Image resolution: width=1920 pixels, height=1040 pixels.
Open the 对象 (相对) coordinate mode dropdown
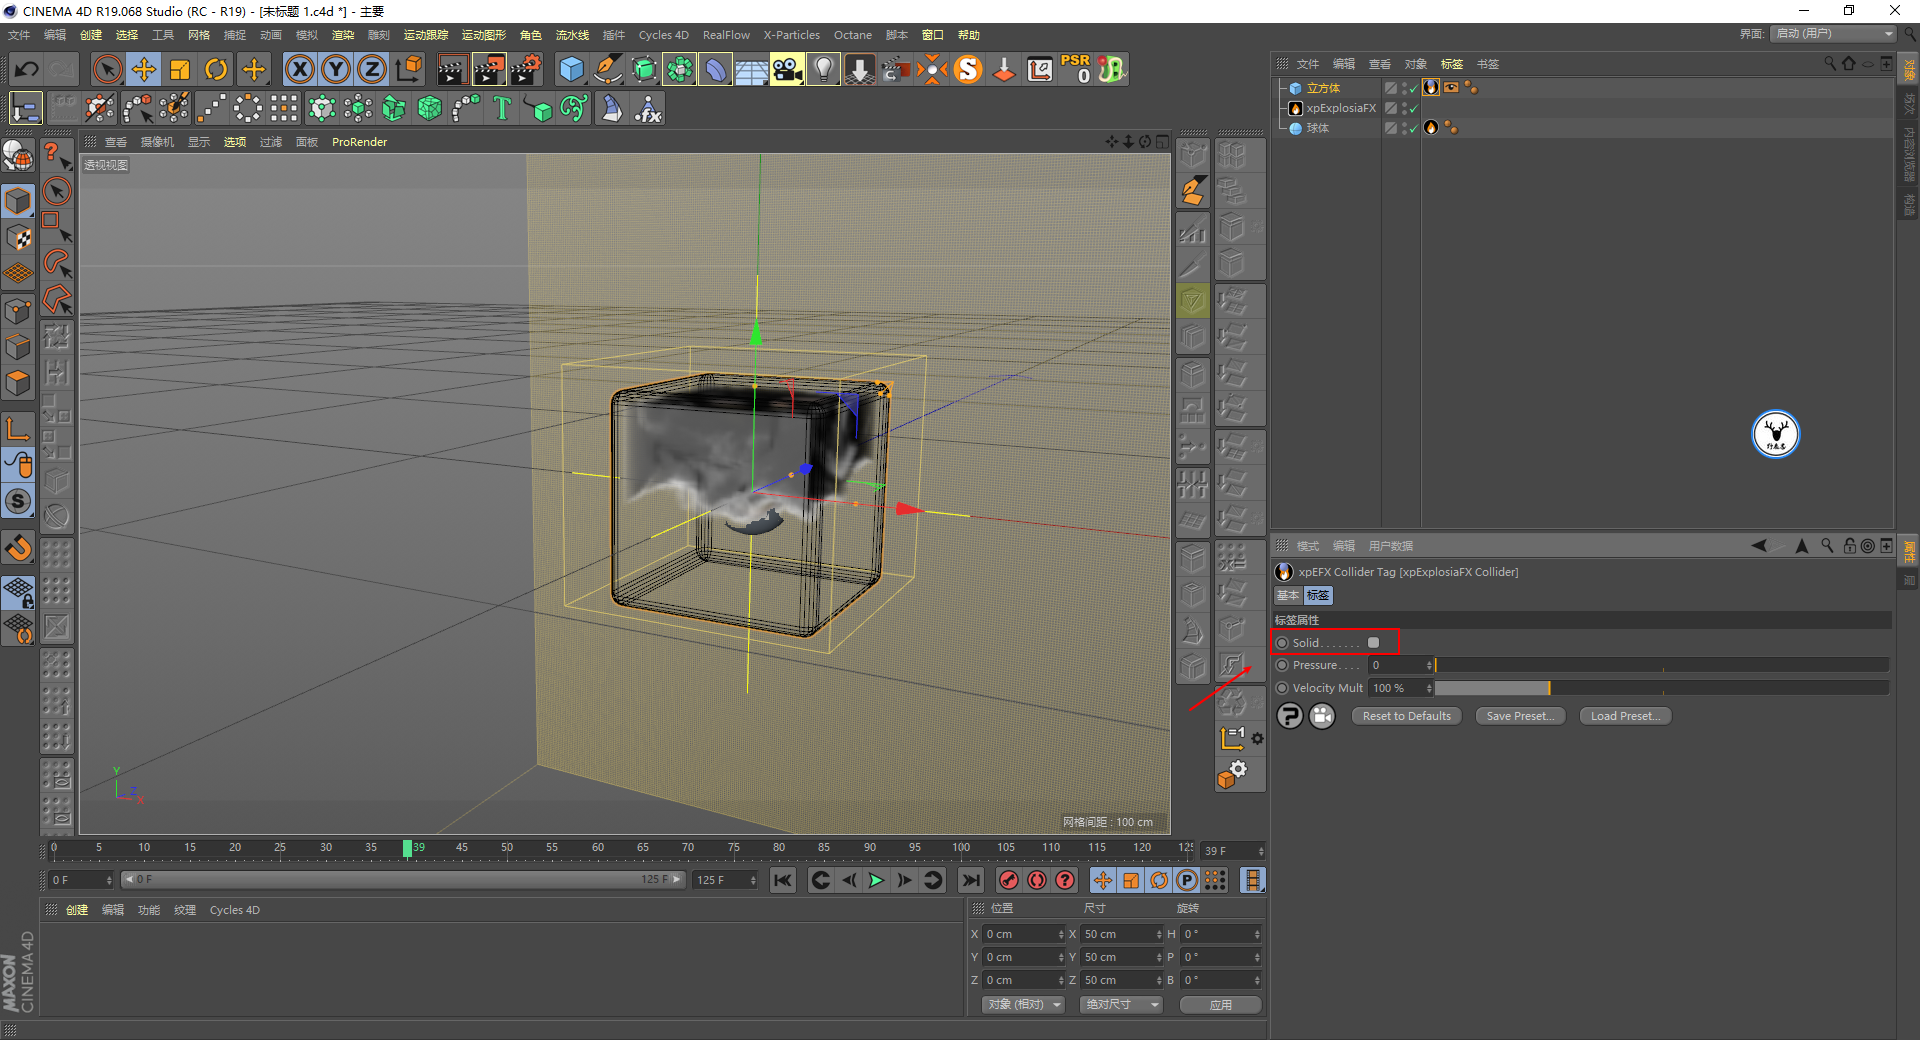pos(1023,1004)
